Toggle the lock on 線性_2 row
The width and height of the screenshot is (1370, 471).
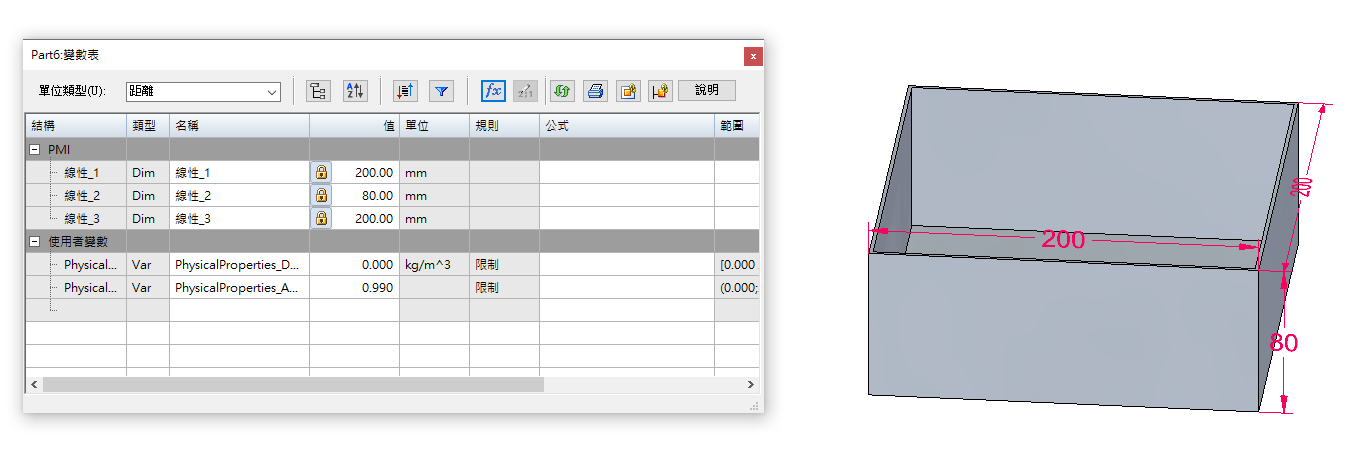(x=321, y=195)
